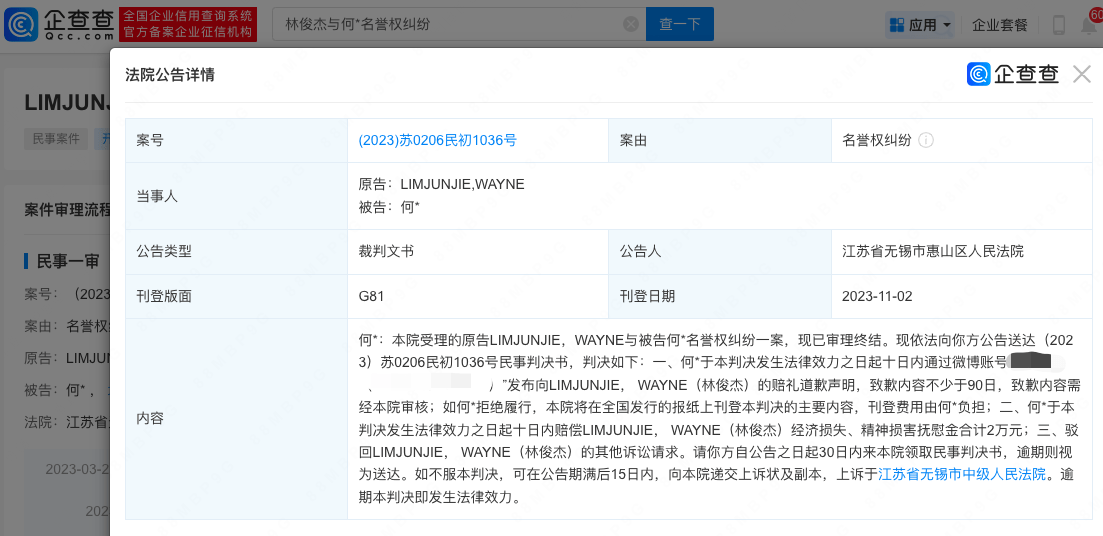
Task: Click the 企查查 site logo at top left
Action: (x=58, y=24)
